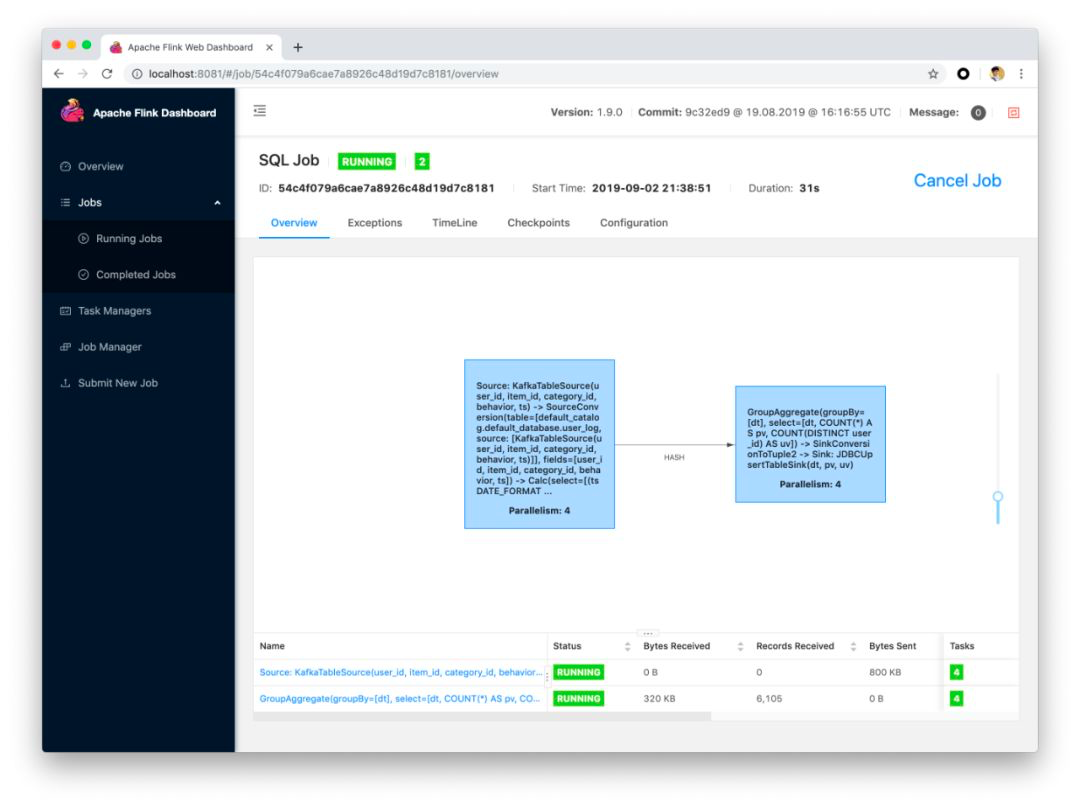Click the browser forward arrow

pyautogui.click(x=83, y=74)
